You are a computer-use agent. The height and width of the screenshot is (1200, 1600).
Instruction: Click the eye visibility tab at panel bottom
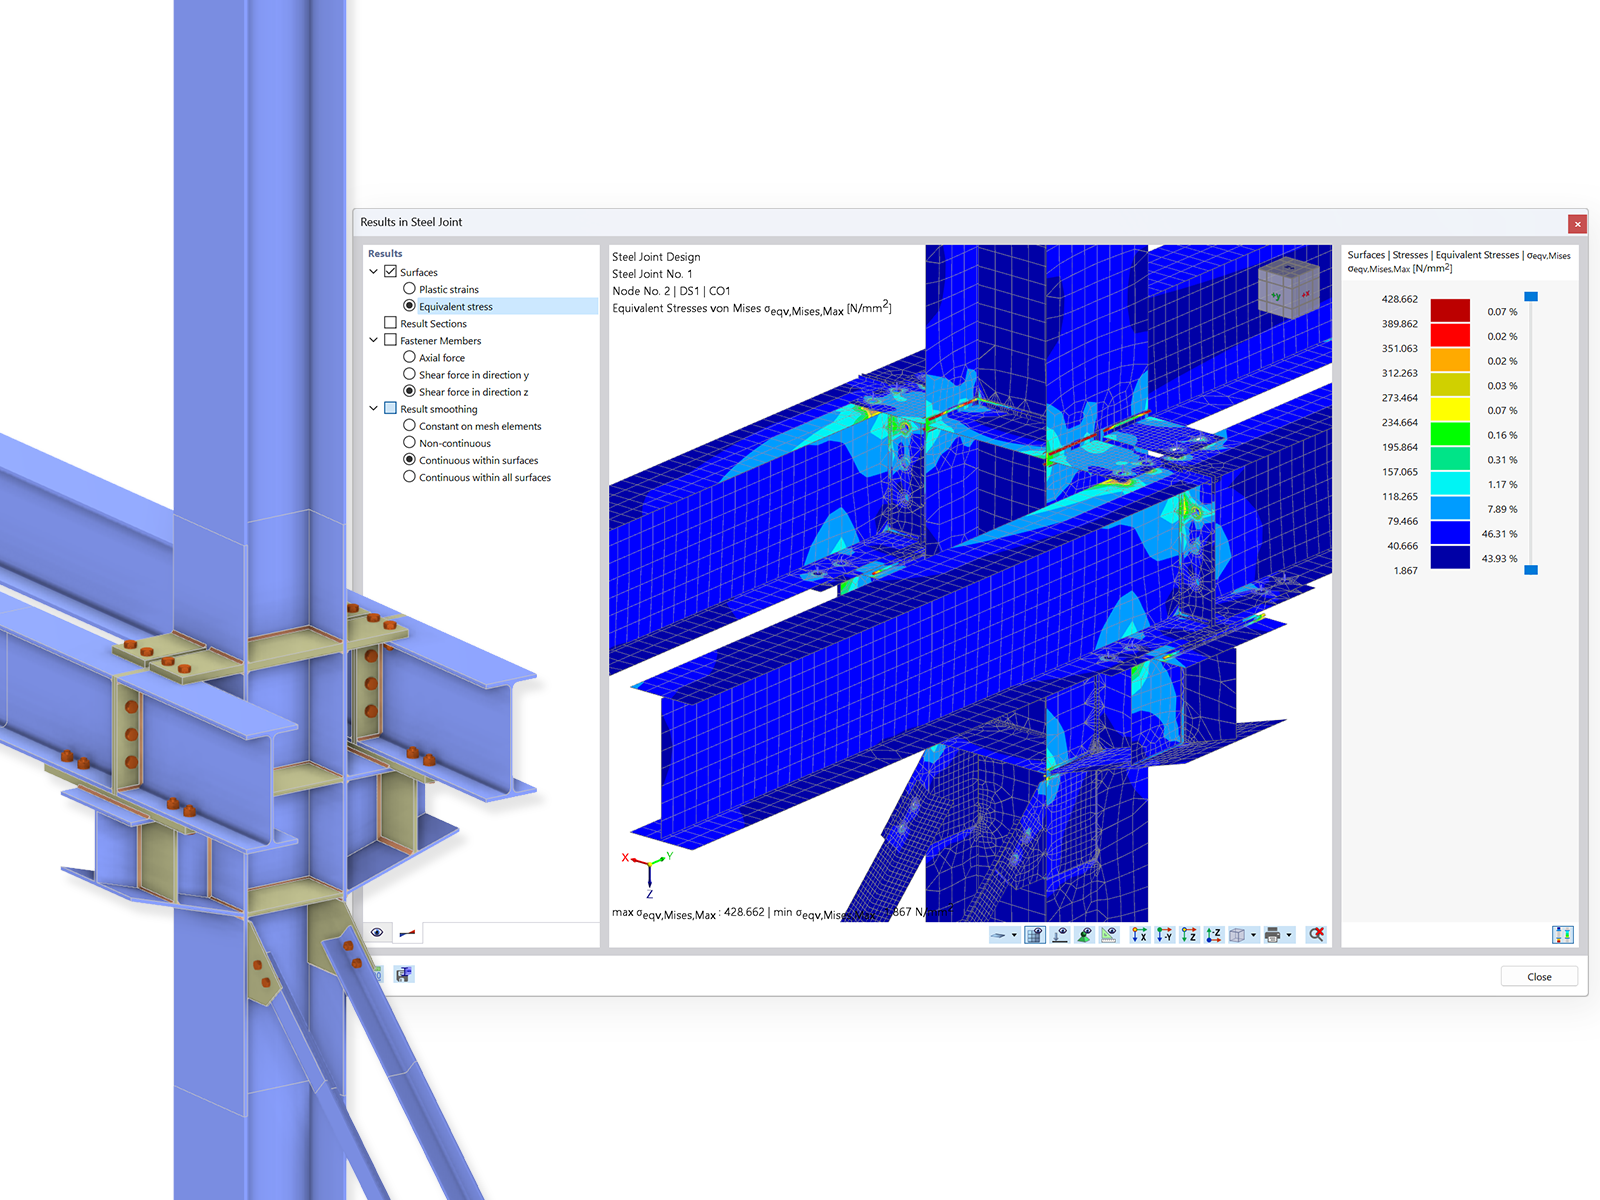click(x=377, y=932)
